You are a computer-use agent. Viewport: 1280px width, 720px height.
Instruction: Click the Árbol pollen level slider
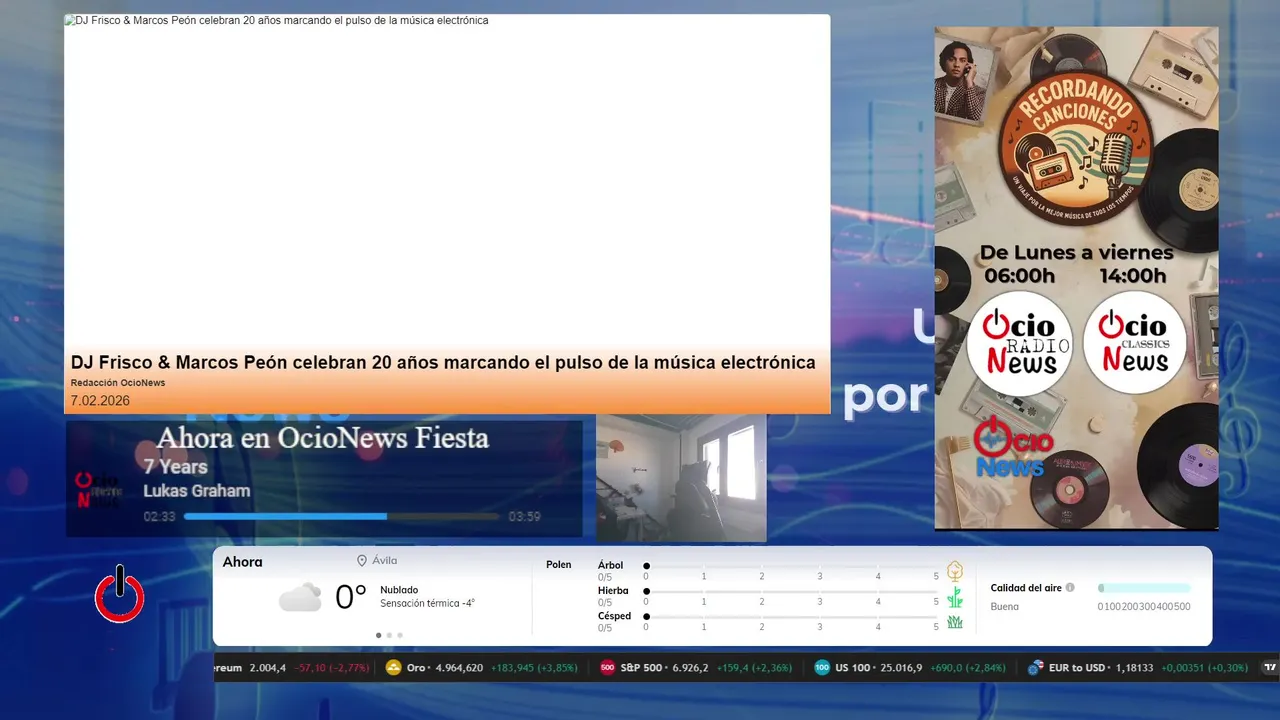tap(791, 566)
